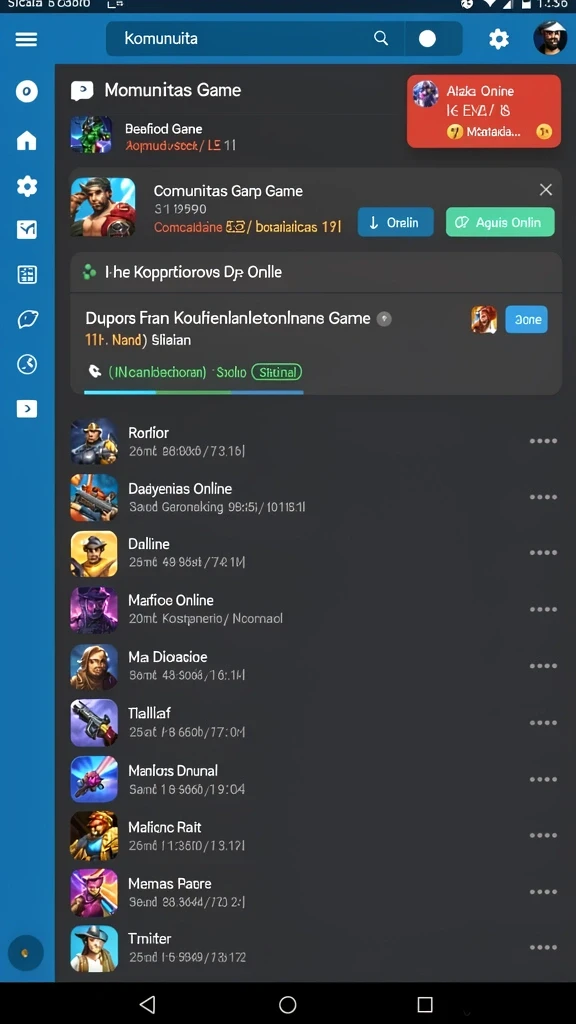Open more options for Tlalllaf

543,722
